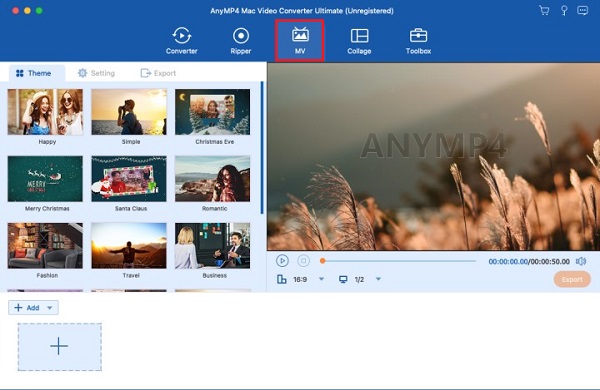Click the large plus add-media placeholder

coord(59,347)
